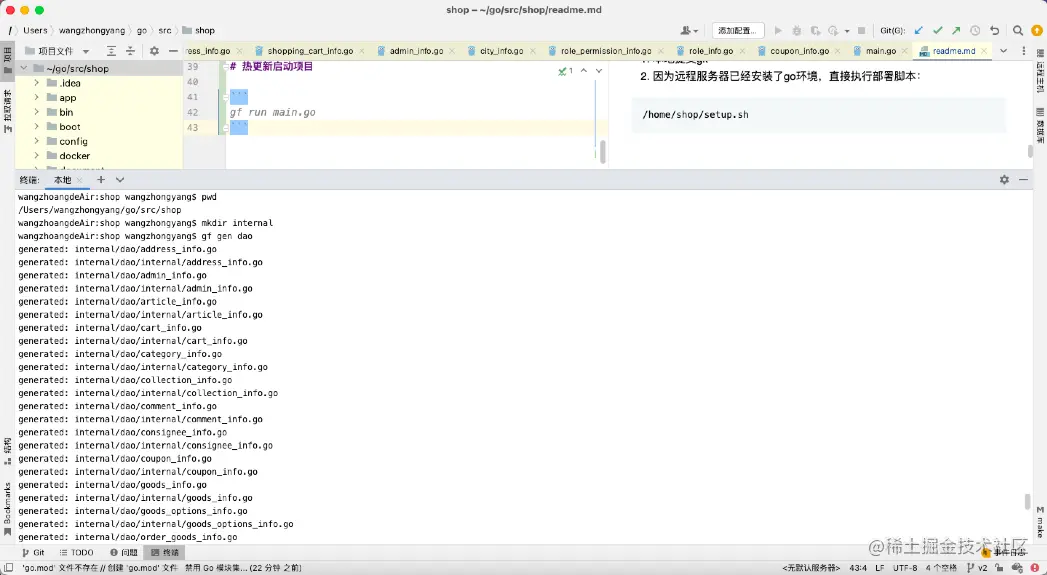This screenshot has height=575, width=1047.
Task: Switch to city_info.go tab
Action: coord(501,51)
